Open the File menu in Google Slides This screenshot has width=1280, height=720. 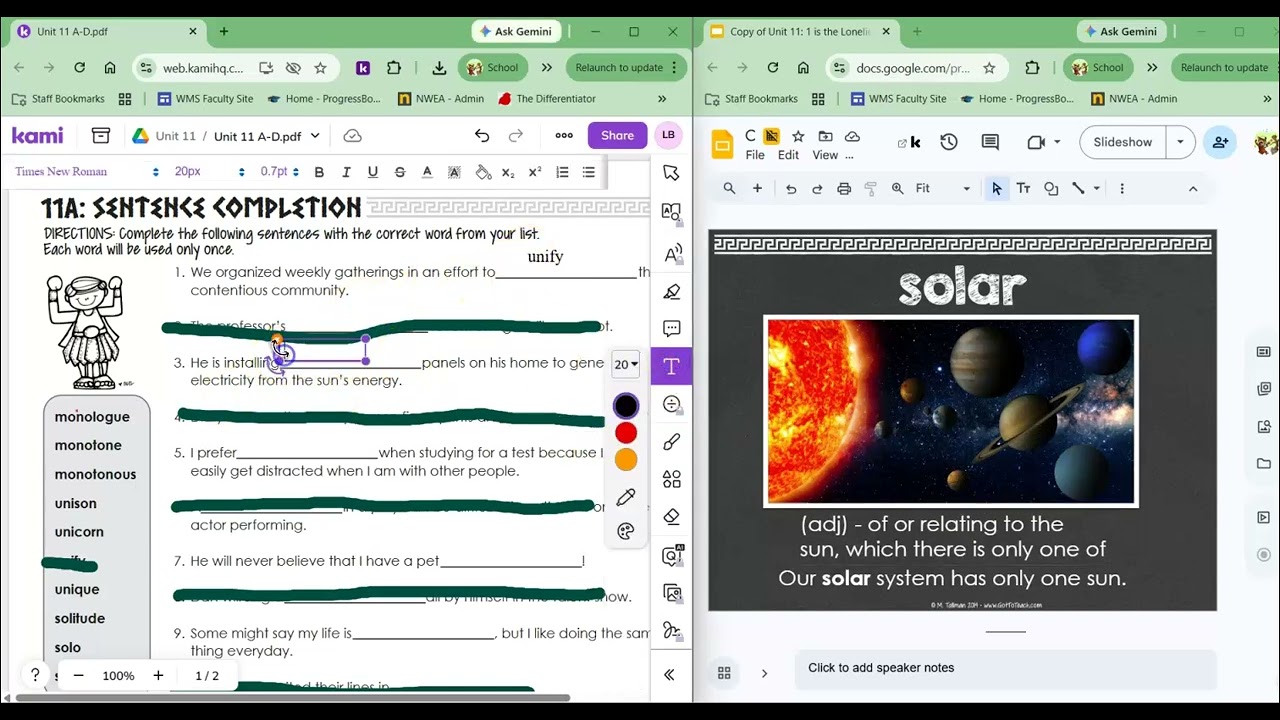755,155
